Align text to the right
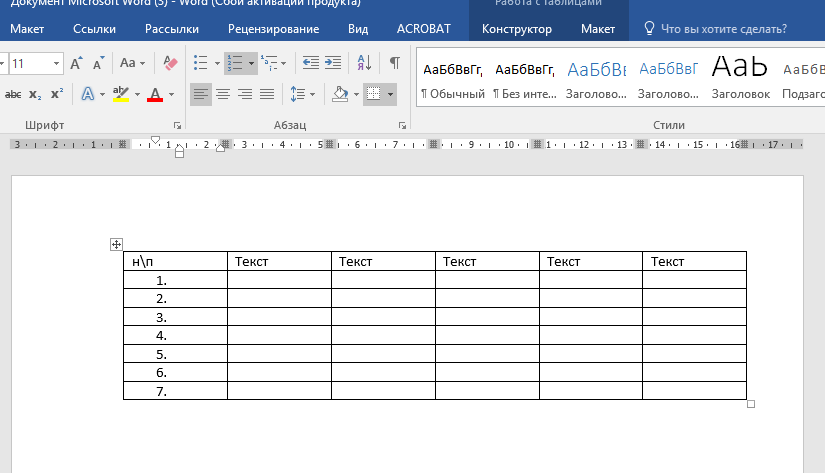This screenshot has height=473, width=825. pos(245,95)
